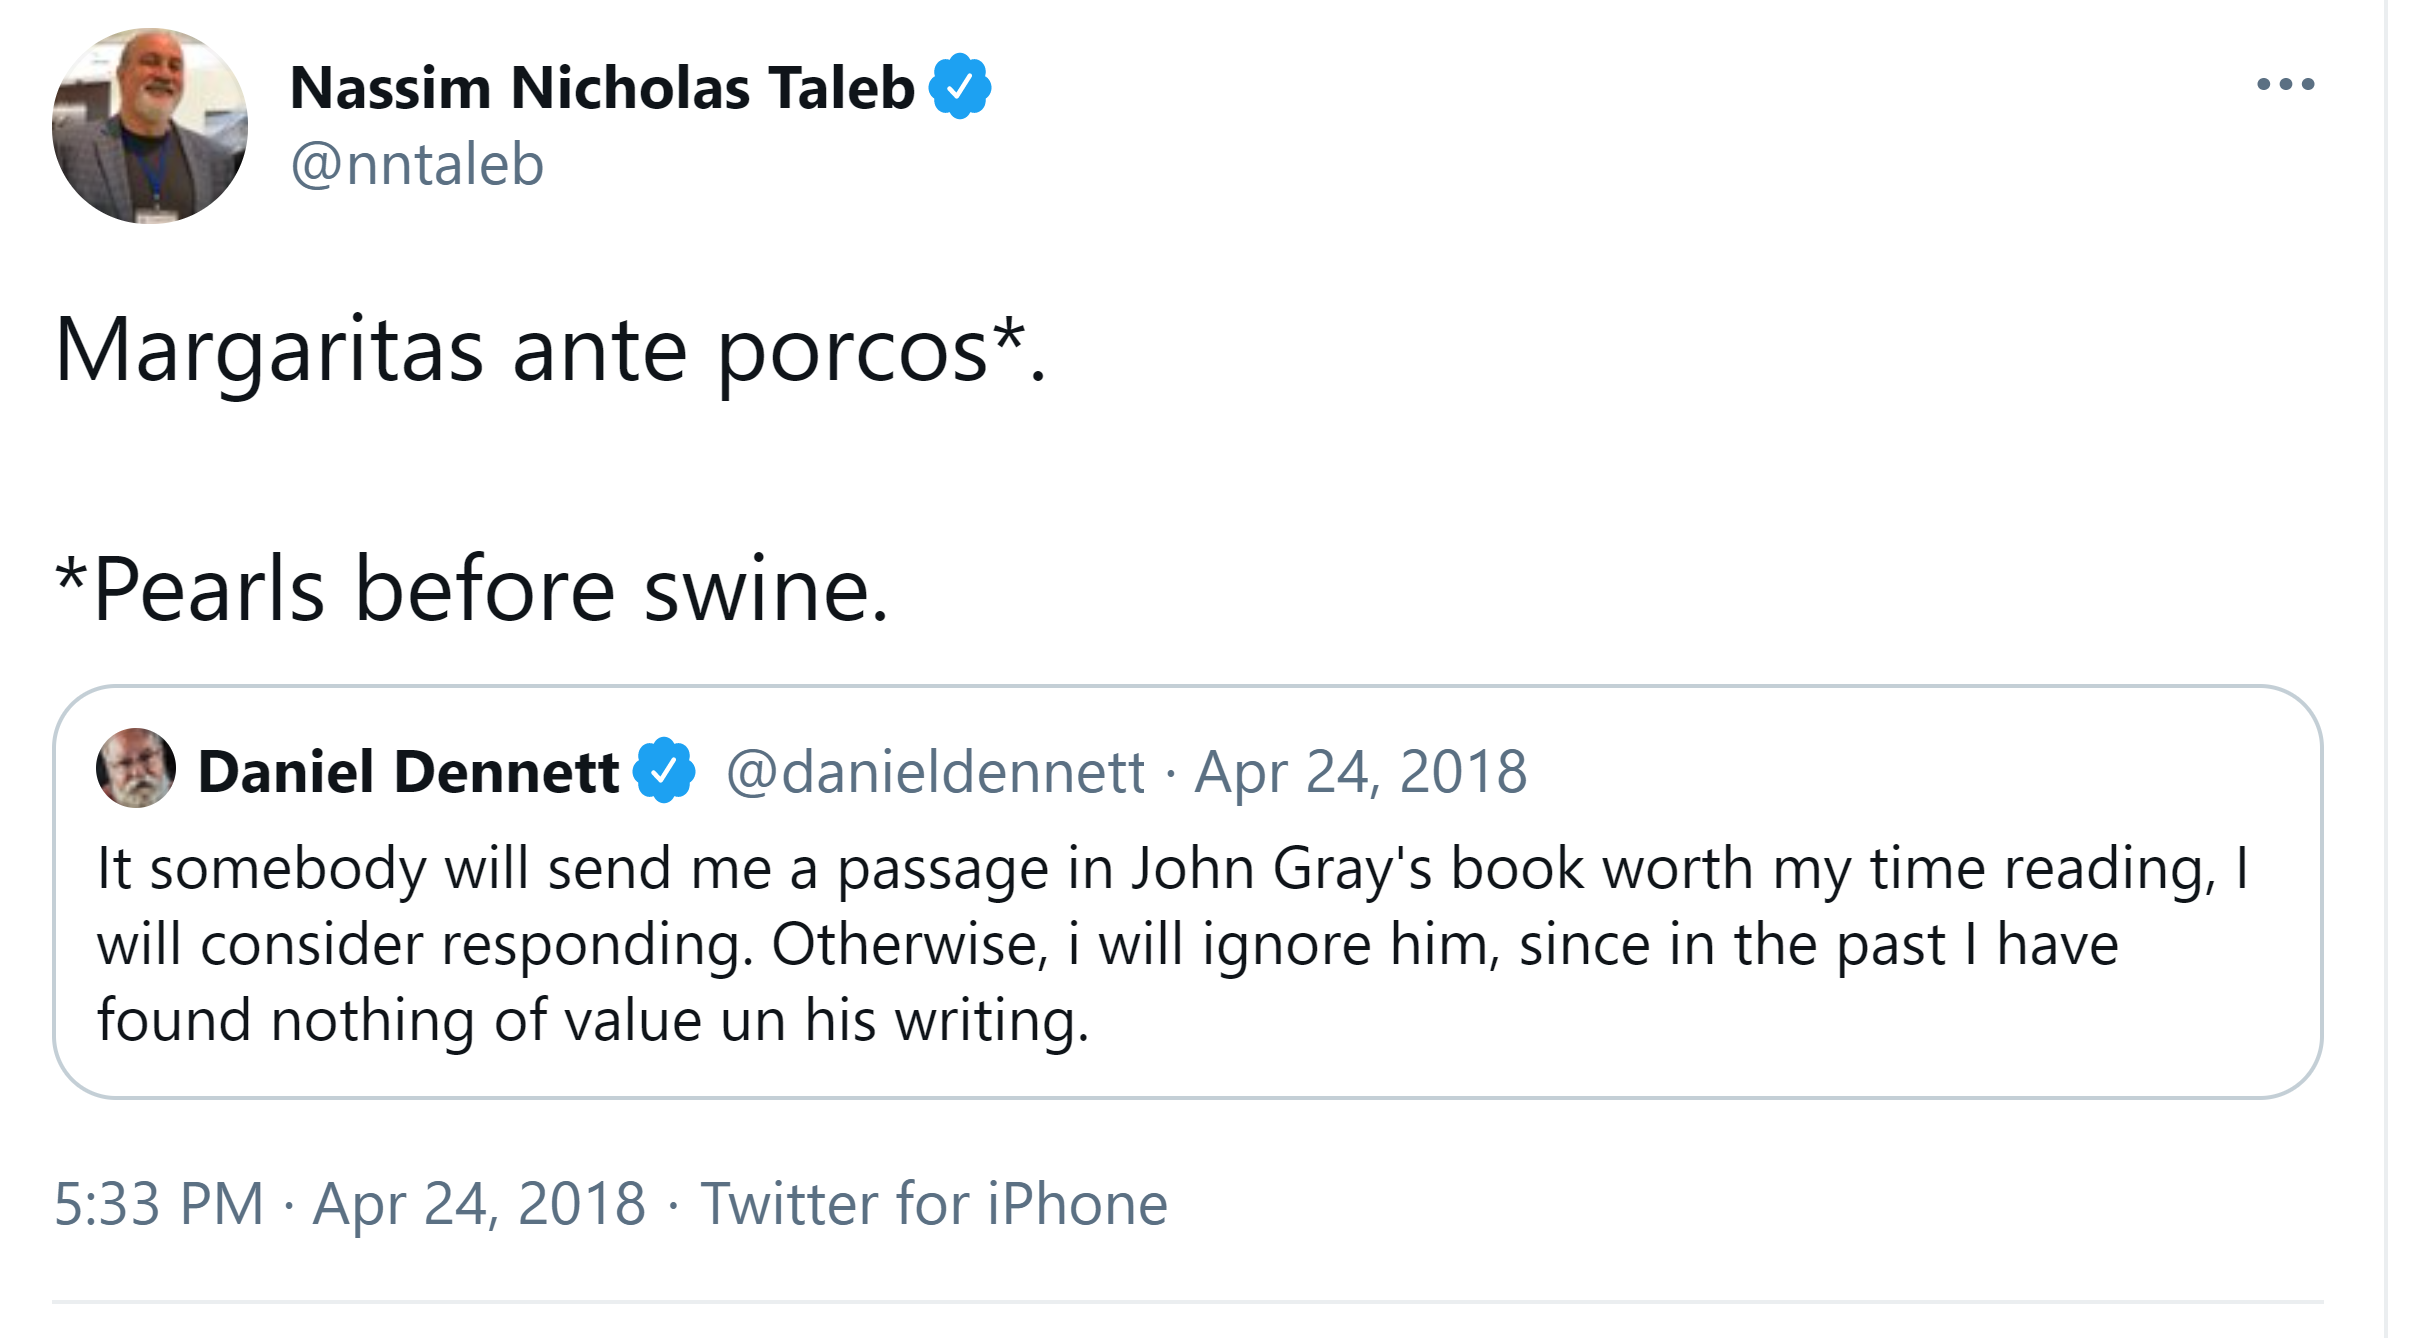2414x1338 pixels.
Task: Click the quoted line 'found nothing of value'
Action: pyautogui.click(x=592, y=1021)
